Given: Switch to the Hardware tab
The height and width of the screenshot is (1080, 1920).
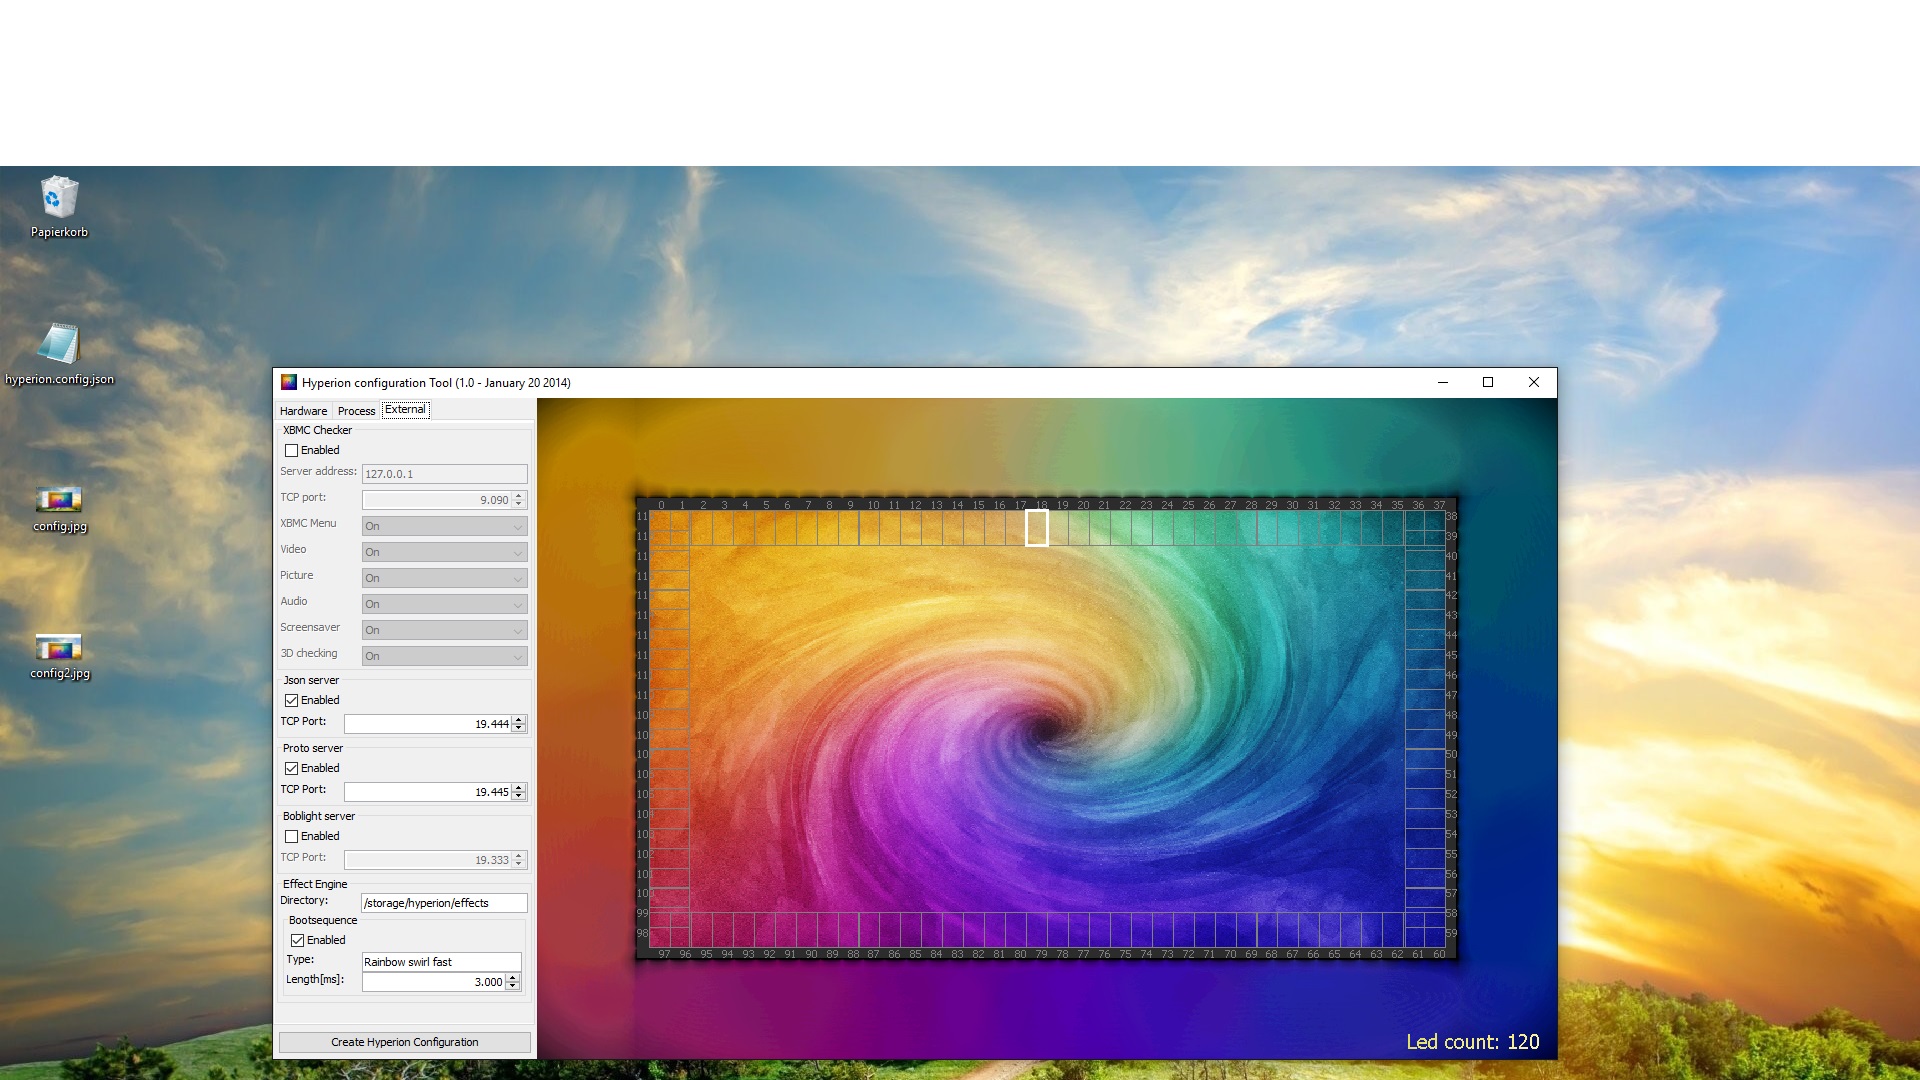Looking at the screenshot, I should coord(303,411).
